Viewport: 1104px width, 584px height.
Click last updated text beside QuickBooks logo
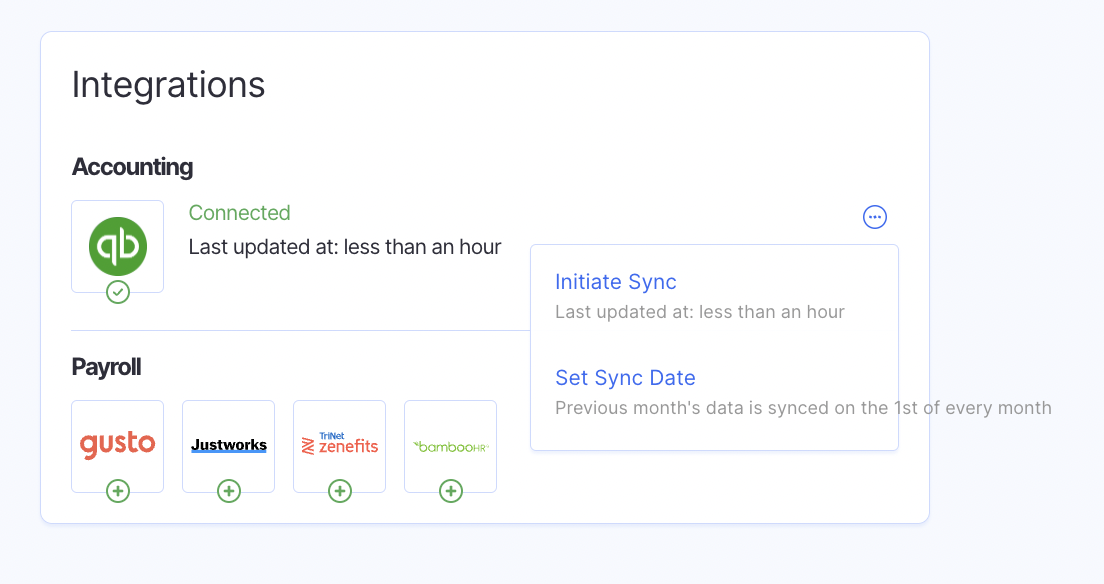pyautogui.click(x=345, y=247)
